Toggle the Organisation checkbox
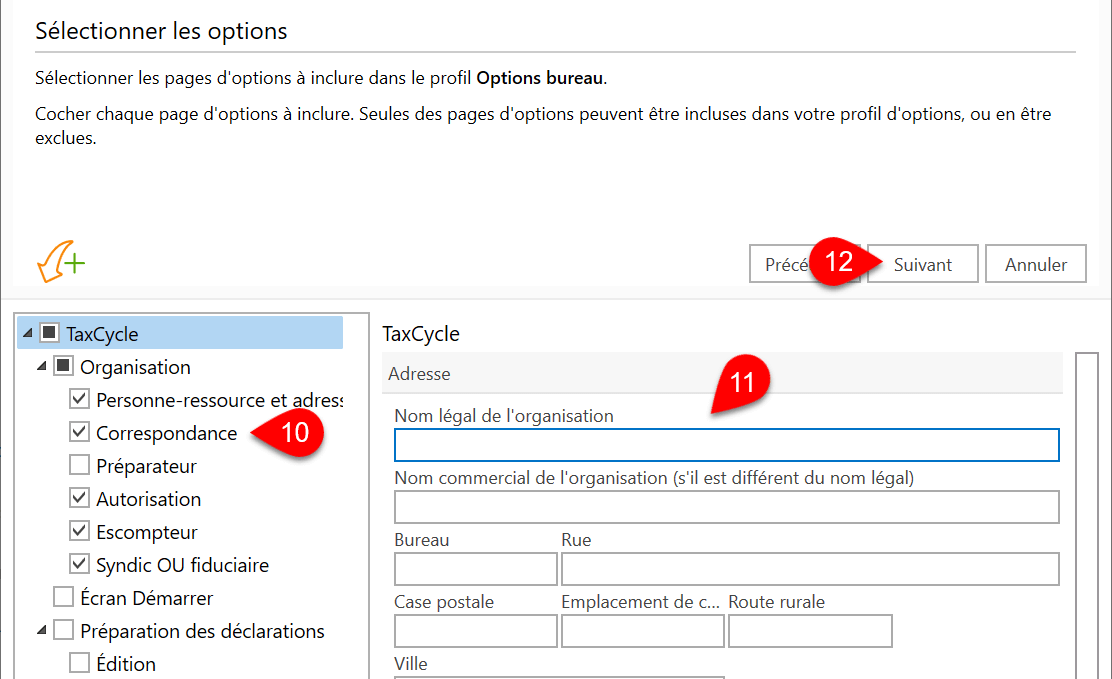 [63, 366]
